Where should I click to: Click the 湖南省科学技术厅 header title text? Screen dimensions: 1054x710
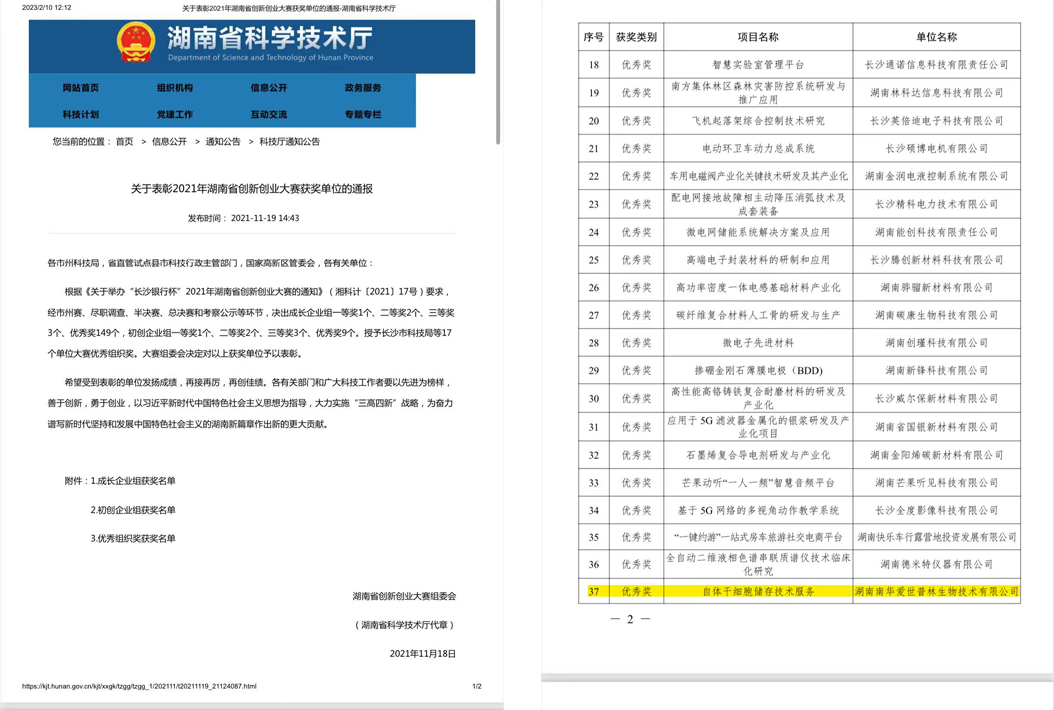tap(270, 39)
